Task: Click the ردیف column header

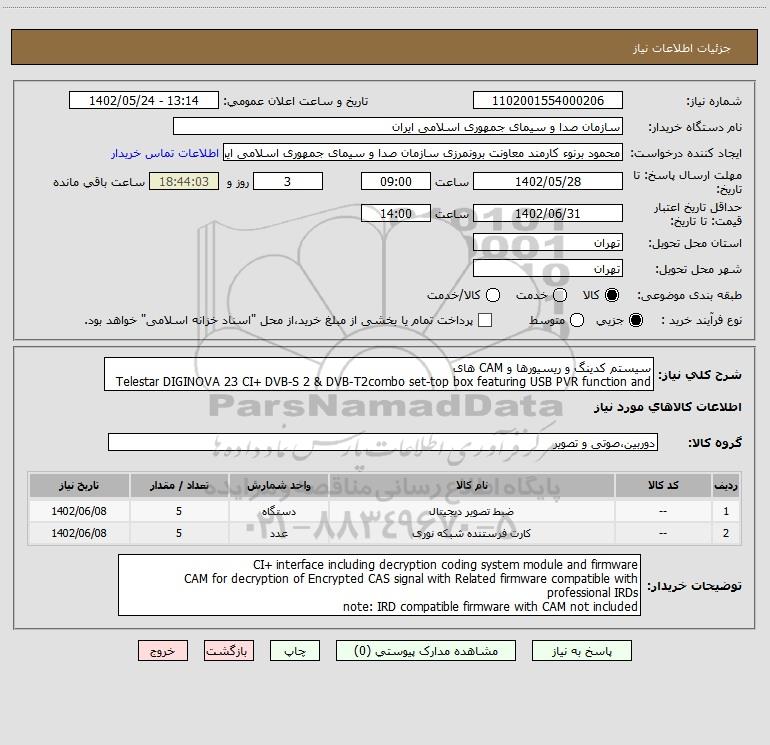Action: pos(726,485)
